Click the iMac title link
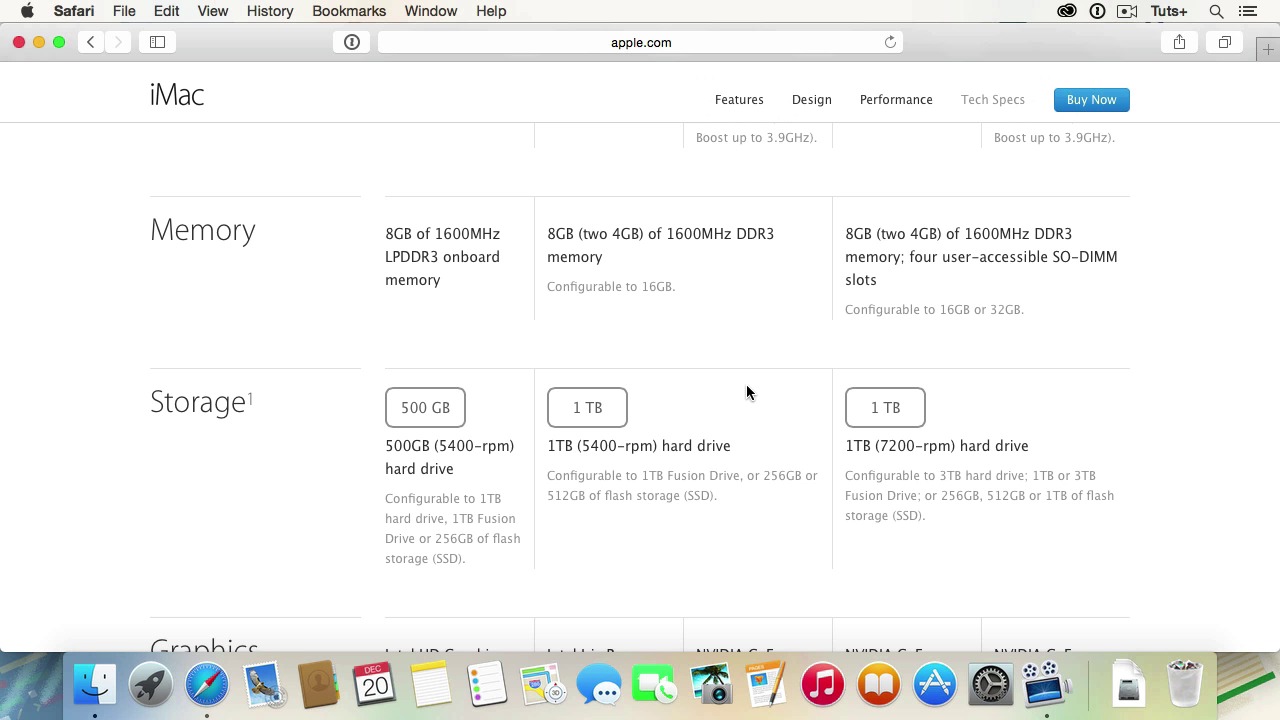 pos(177,95)
